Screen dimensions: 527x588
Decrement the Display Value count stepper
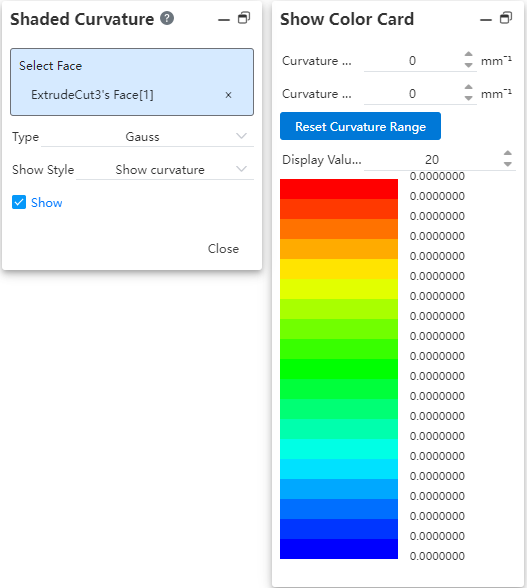[507, 164]
